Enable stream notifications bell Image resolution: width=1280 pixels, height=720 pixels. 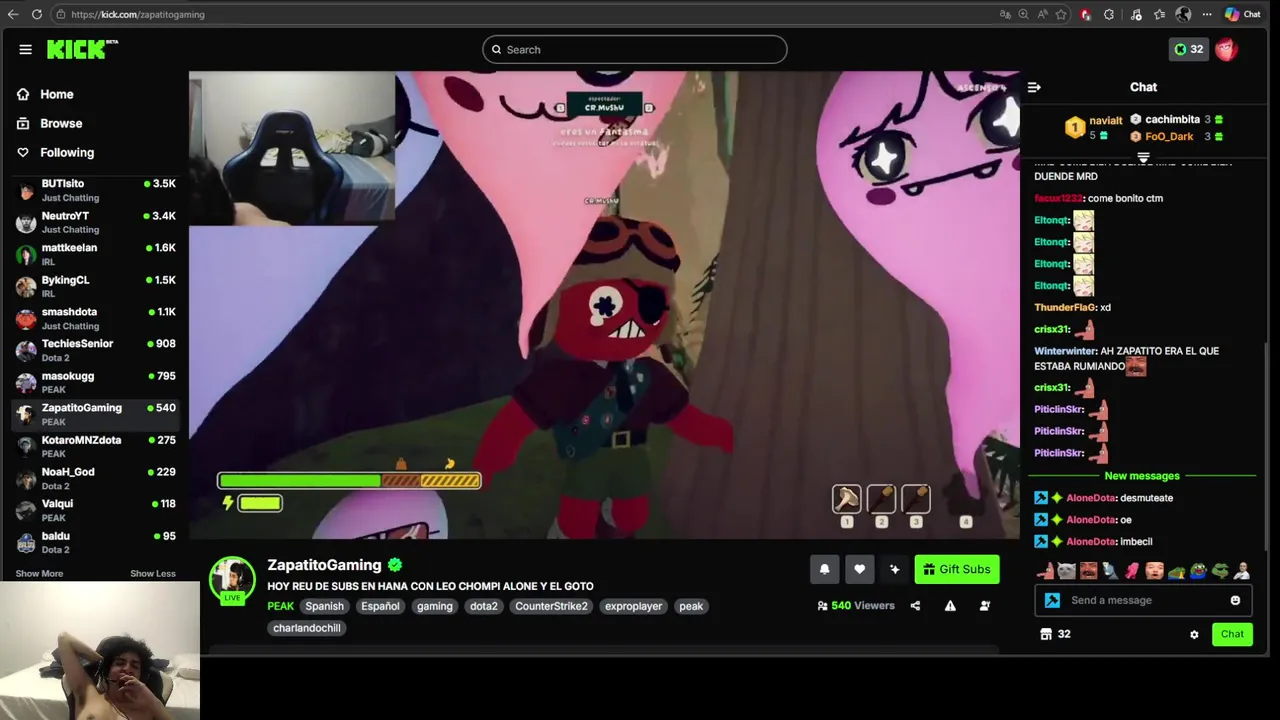(824, 569)
